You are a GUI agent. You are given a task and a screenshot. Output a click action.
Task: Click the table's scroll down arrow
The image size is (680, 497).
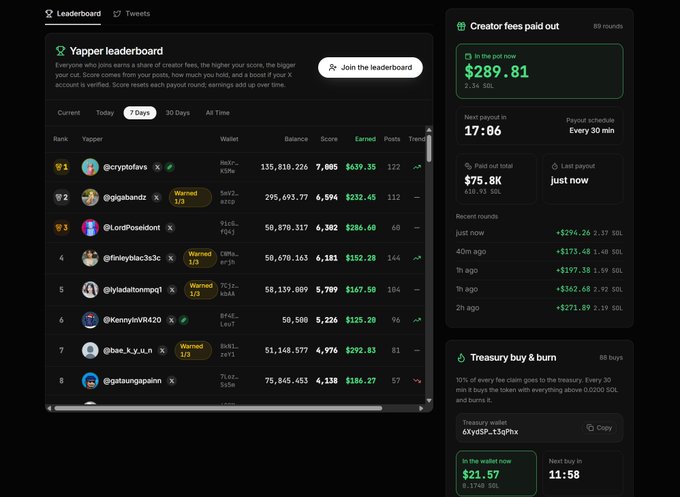[x=429, y=401]
